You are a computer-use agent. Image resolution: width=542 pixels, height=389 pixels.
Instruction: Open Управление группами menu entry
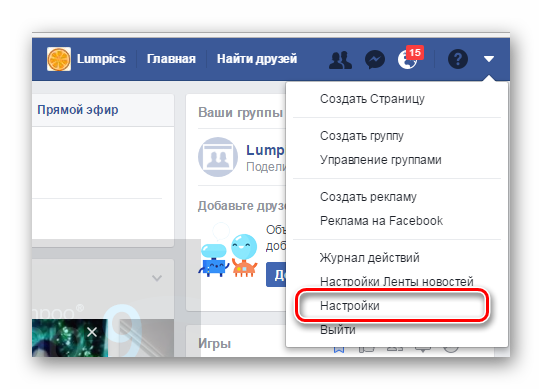[381, 160]
